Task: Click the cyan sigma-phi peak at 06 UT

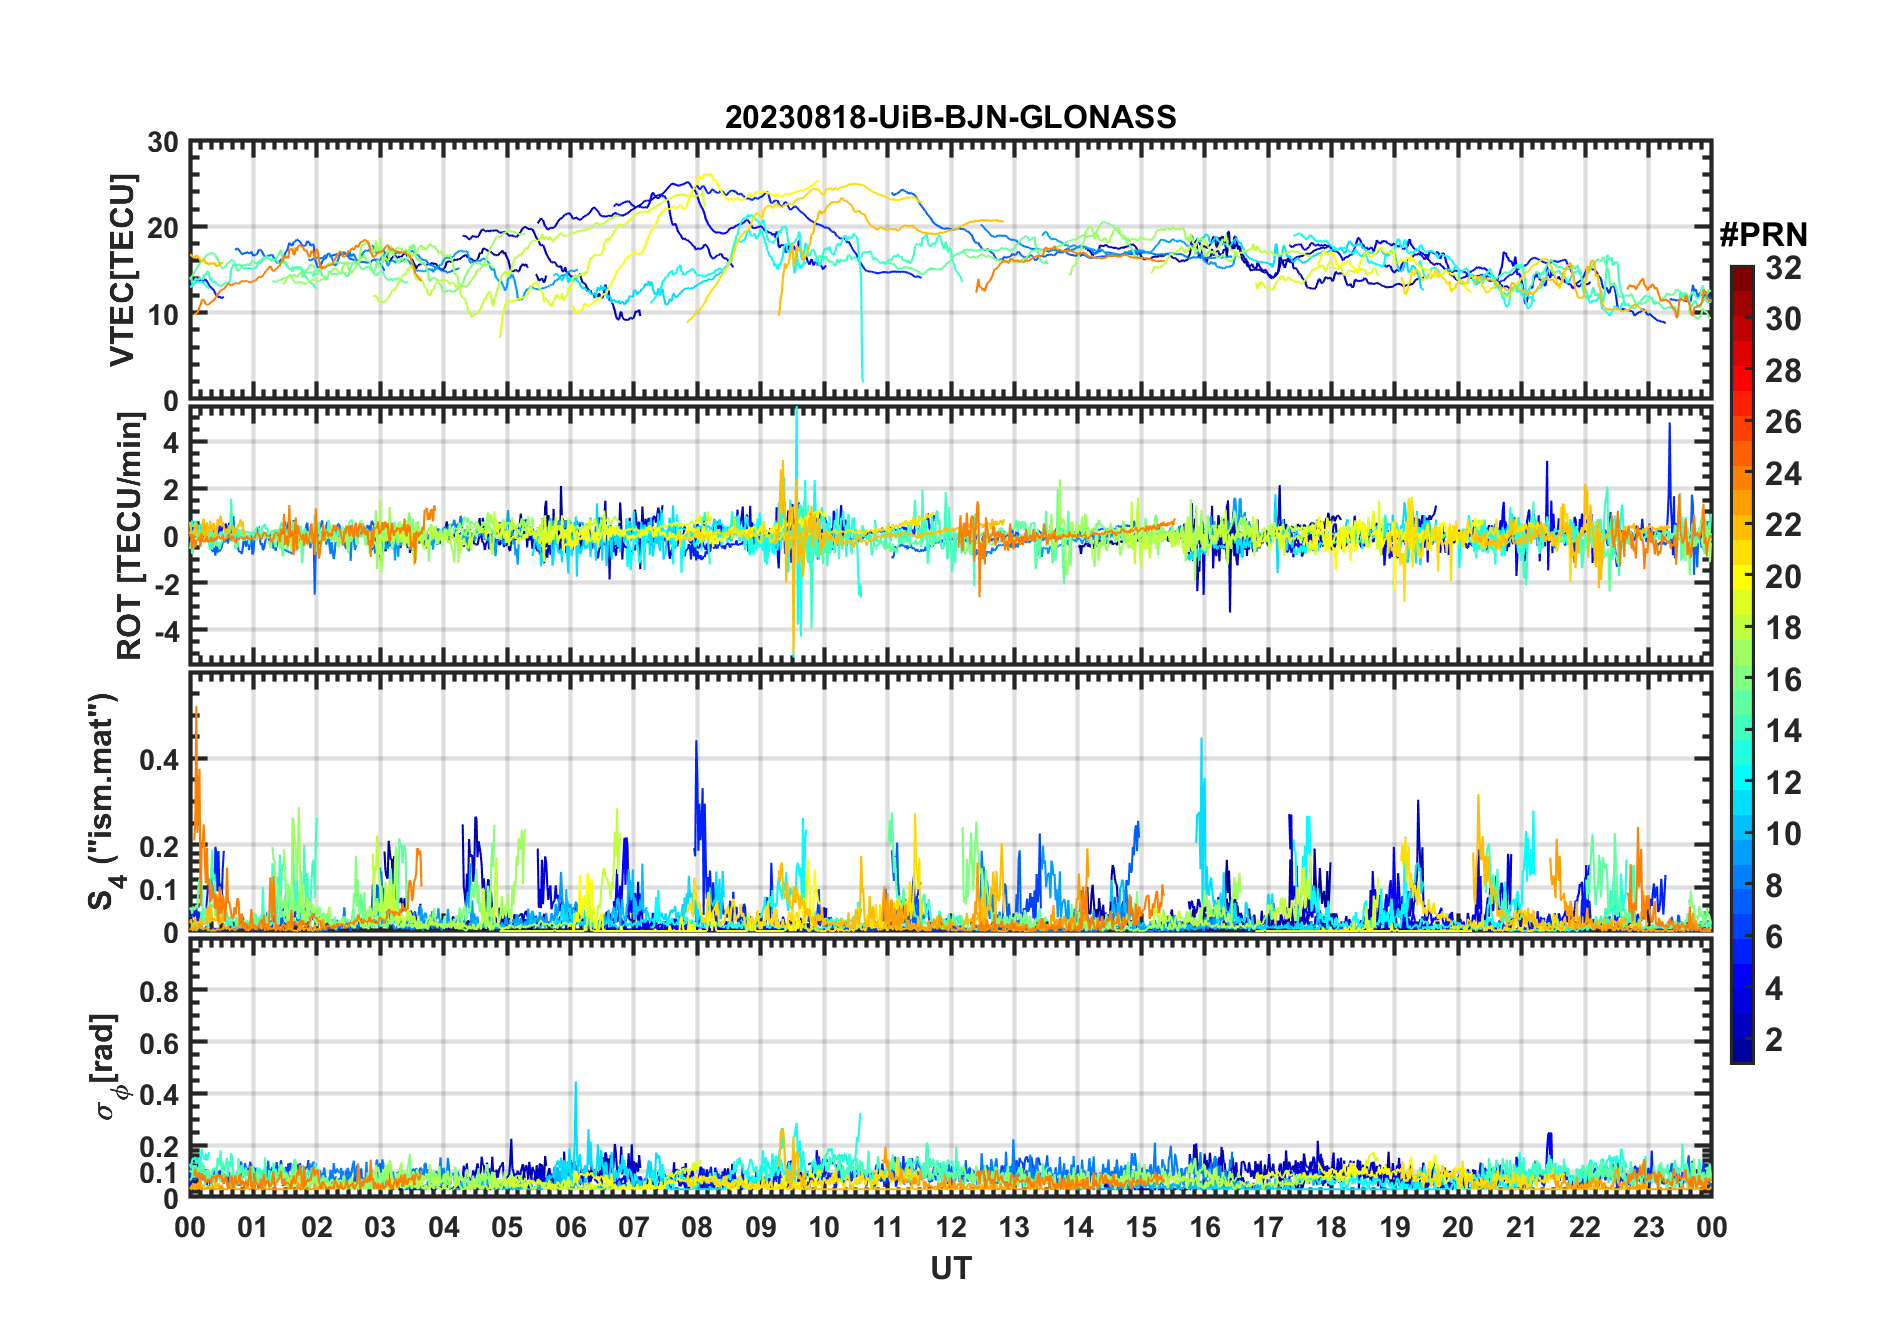Action: (x=575, y=1086)
